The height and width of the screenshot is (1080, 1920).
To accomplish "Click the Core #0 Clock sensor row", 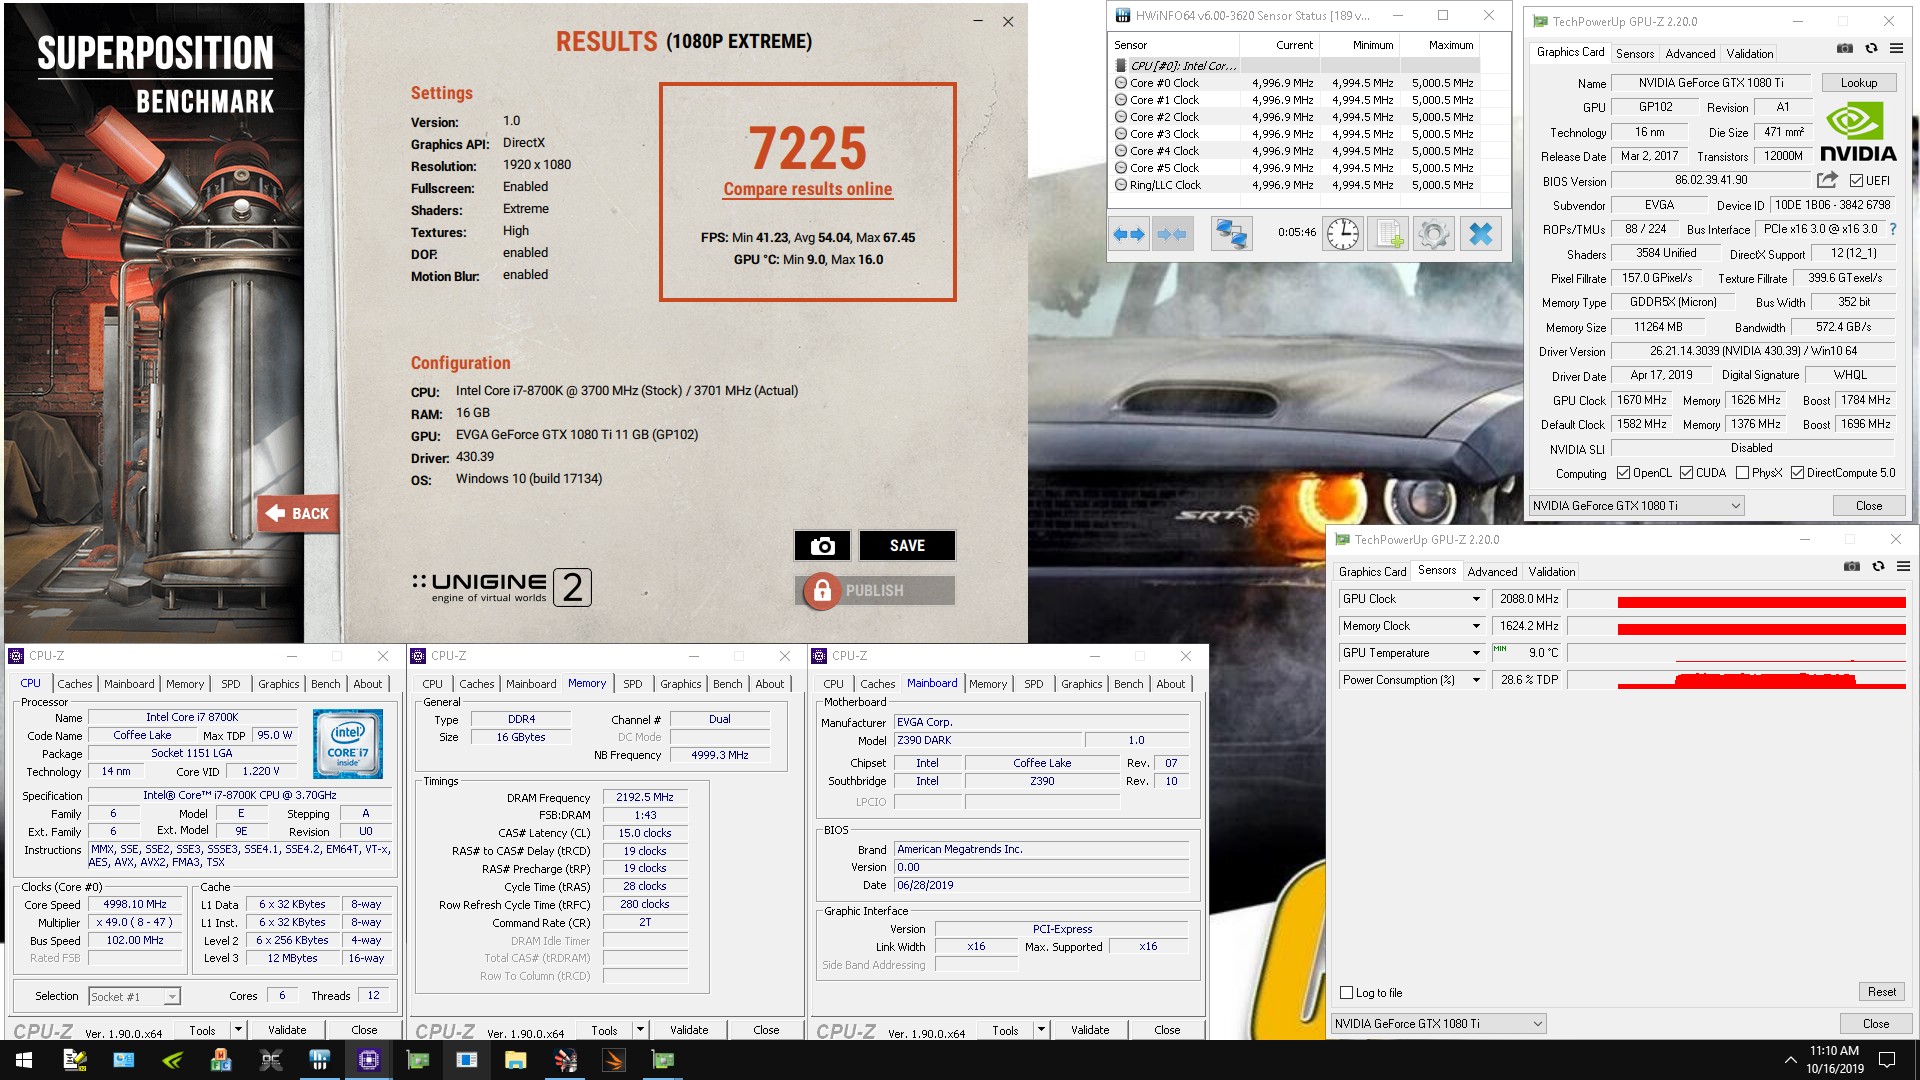I will (1295, 83).
